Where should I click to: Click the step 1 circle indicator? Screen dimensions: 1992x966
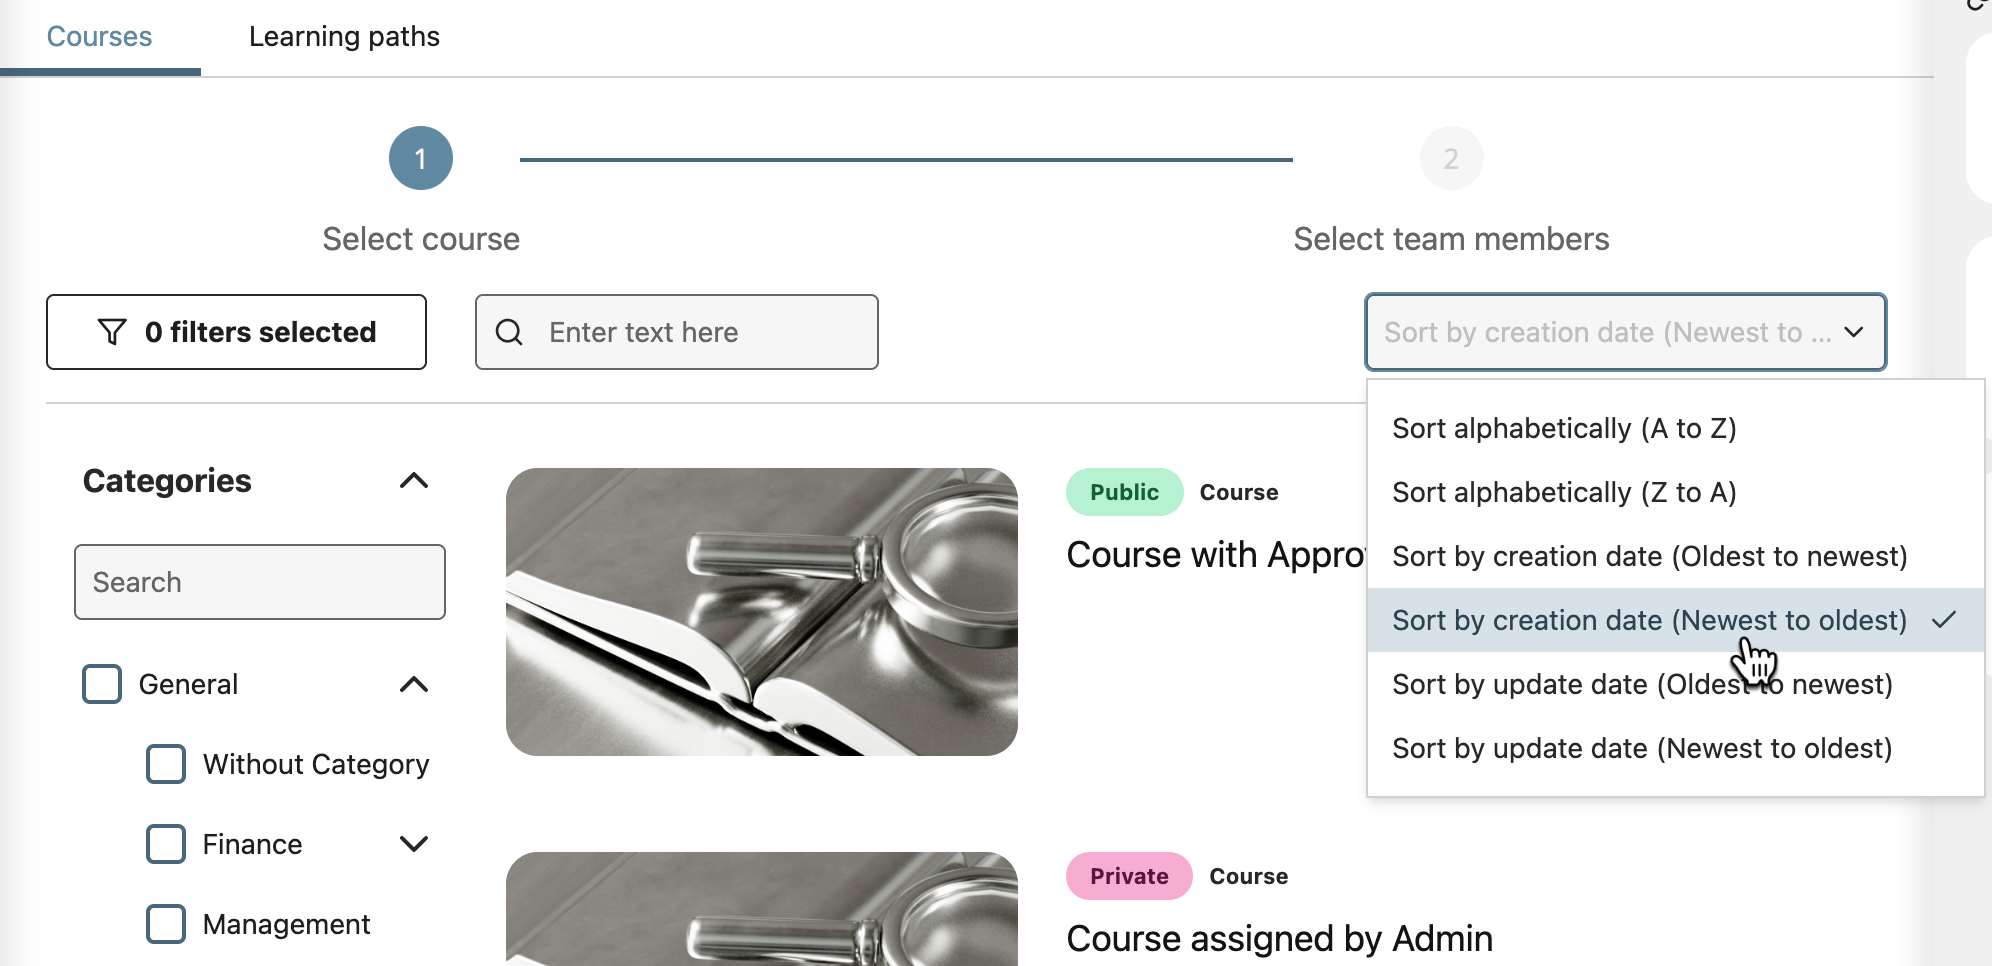click(421, 158)
